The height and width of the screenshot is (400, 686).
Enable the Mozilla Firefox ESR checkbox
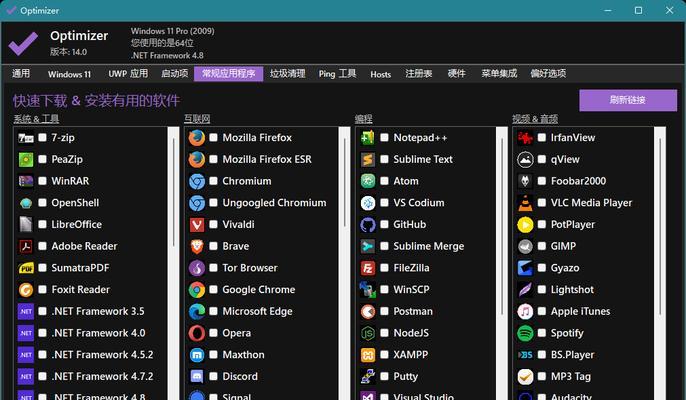[x=214, y=159]
